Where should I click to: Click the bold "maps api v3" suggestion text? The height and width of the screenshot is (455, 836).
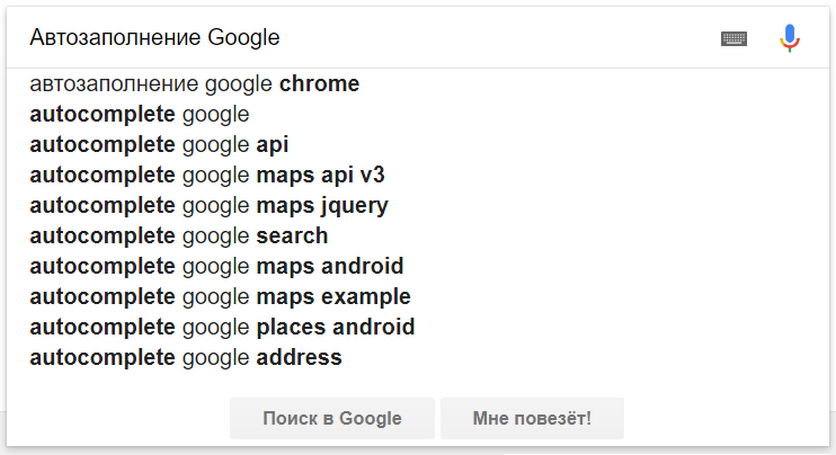tap(320, 175)
